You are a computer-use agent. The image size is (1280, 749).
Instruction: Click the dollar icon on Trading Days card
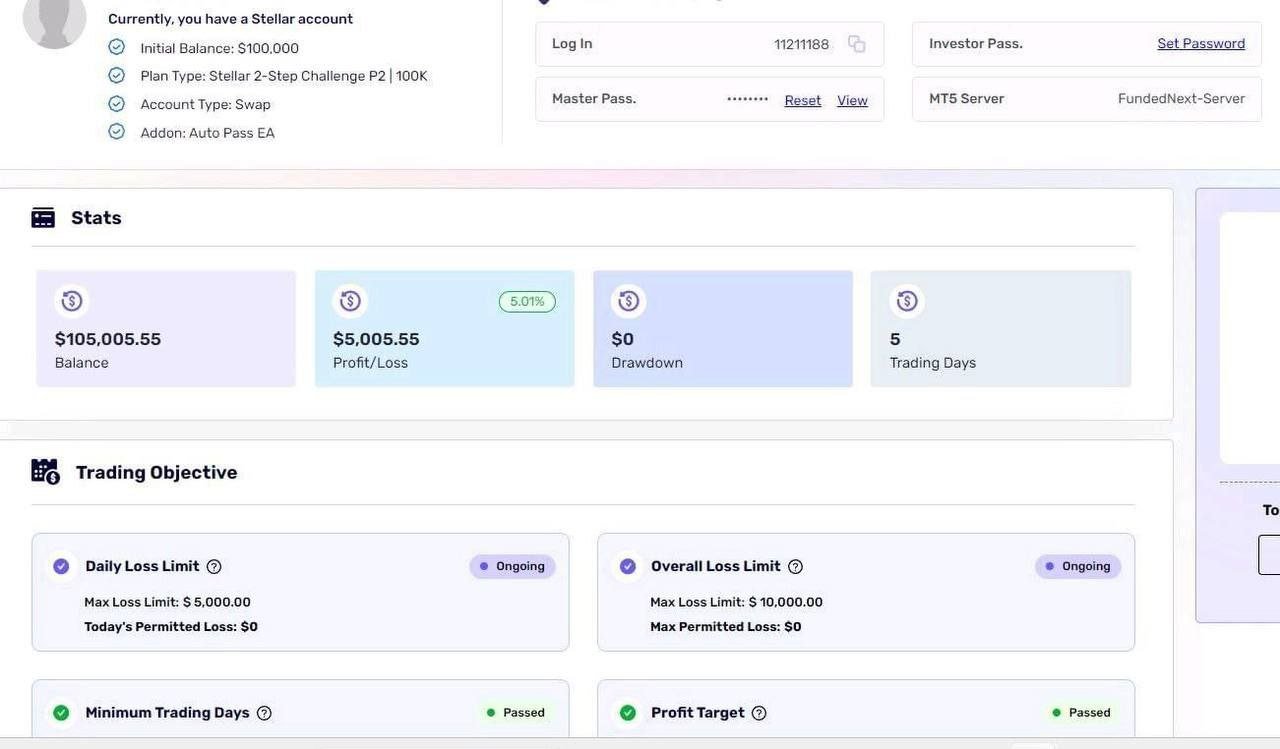tap(907, 301)
